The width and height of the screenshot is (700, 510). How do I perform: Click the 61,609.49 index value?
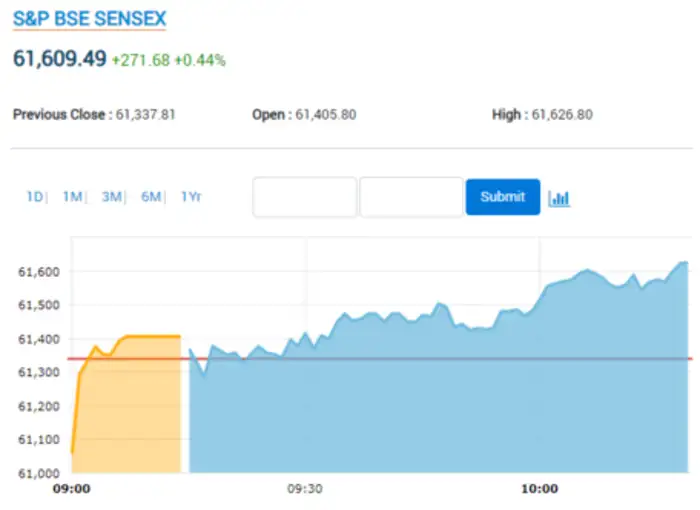click(59, 58)
